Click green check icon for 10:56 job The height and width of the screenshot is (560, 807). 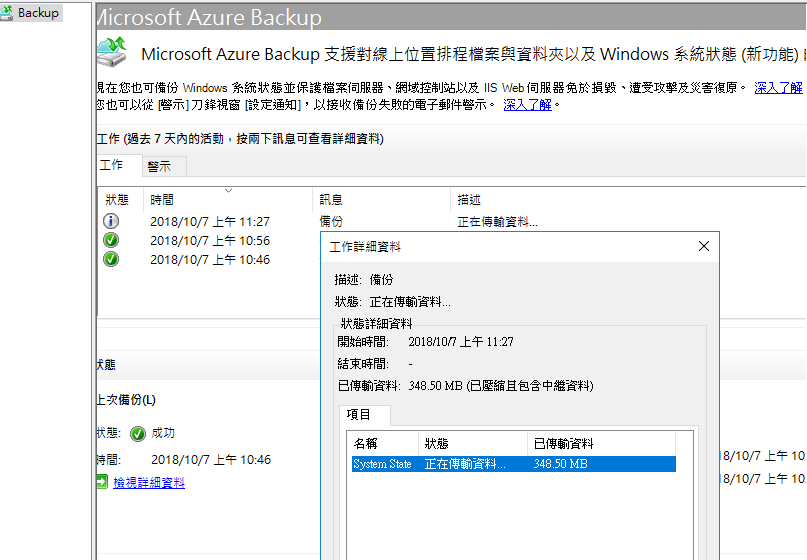click(x=111, y=240)
